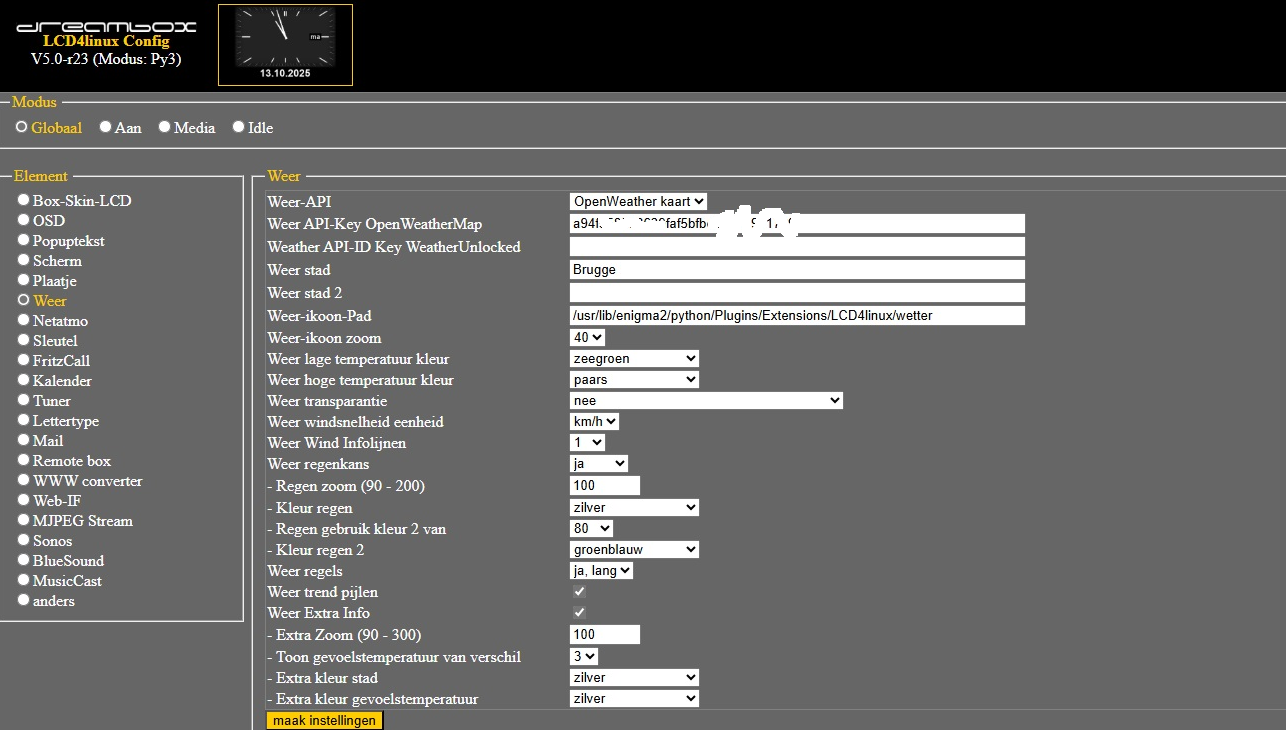1286x730 pixels.
Task: Open Weer lage temperatuur kleur dropdown
Action: 634,358
